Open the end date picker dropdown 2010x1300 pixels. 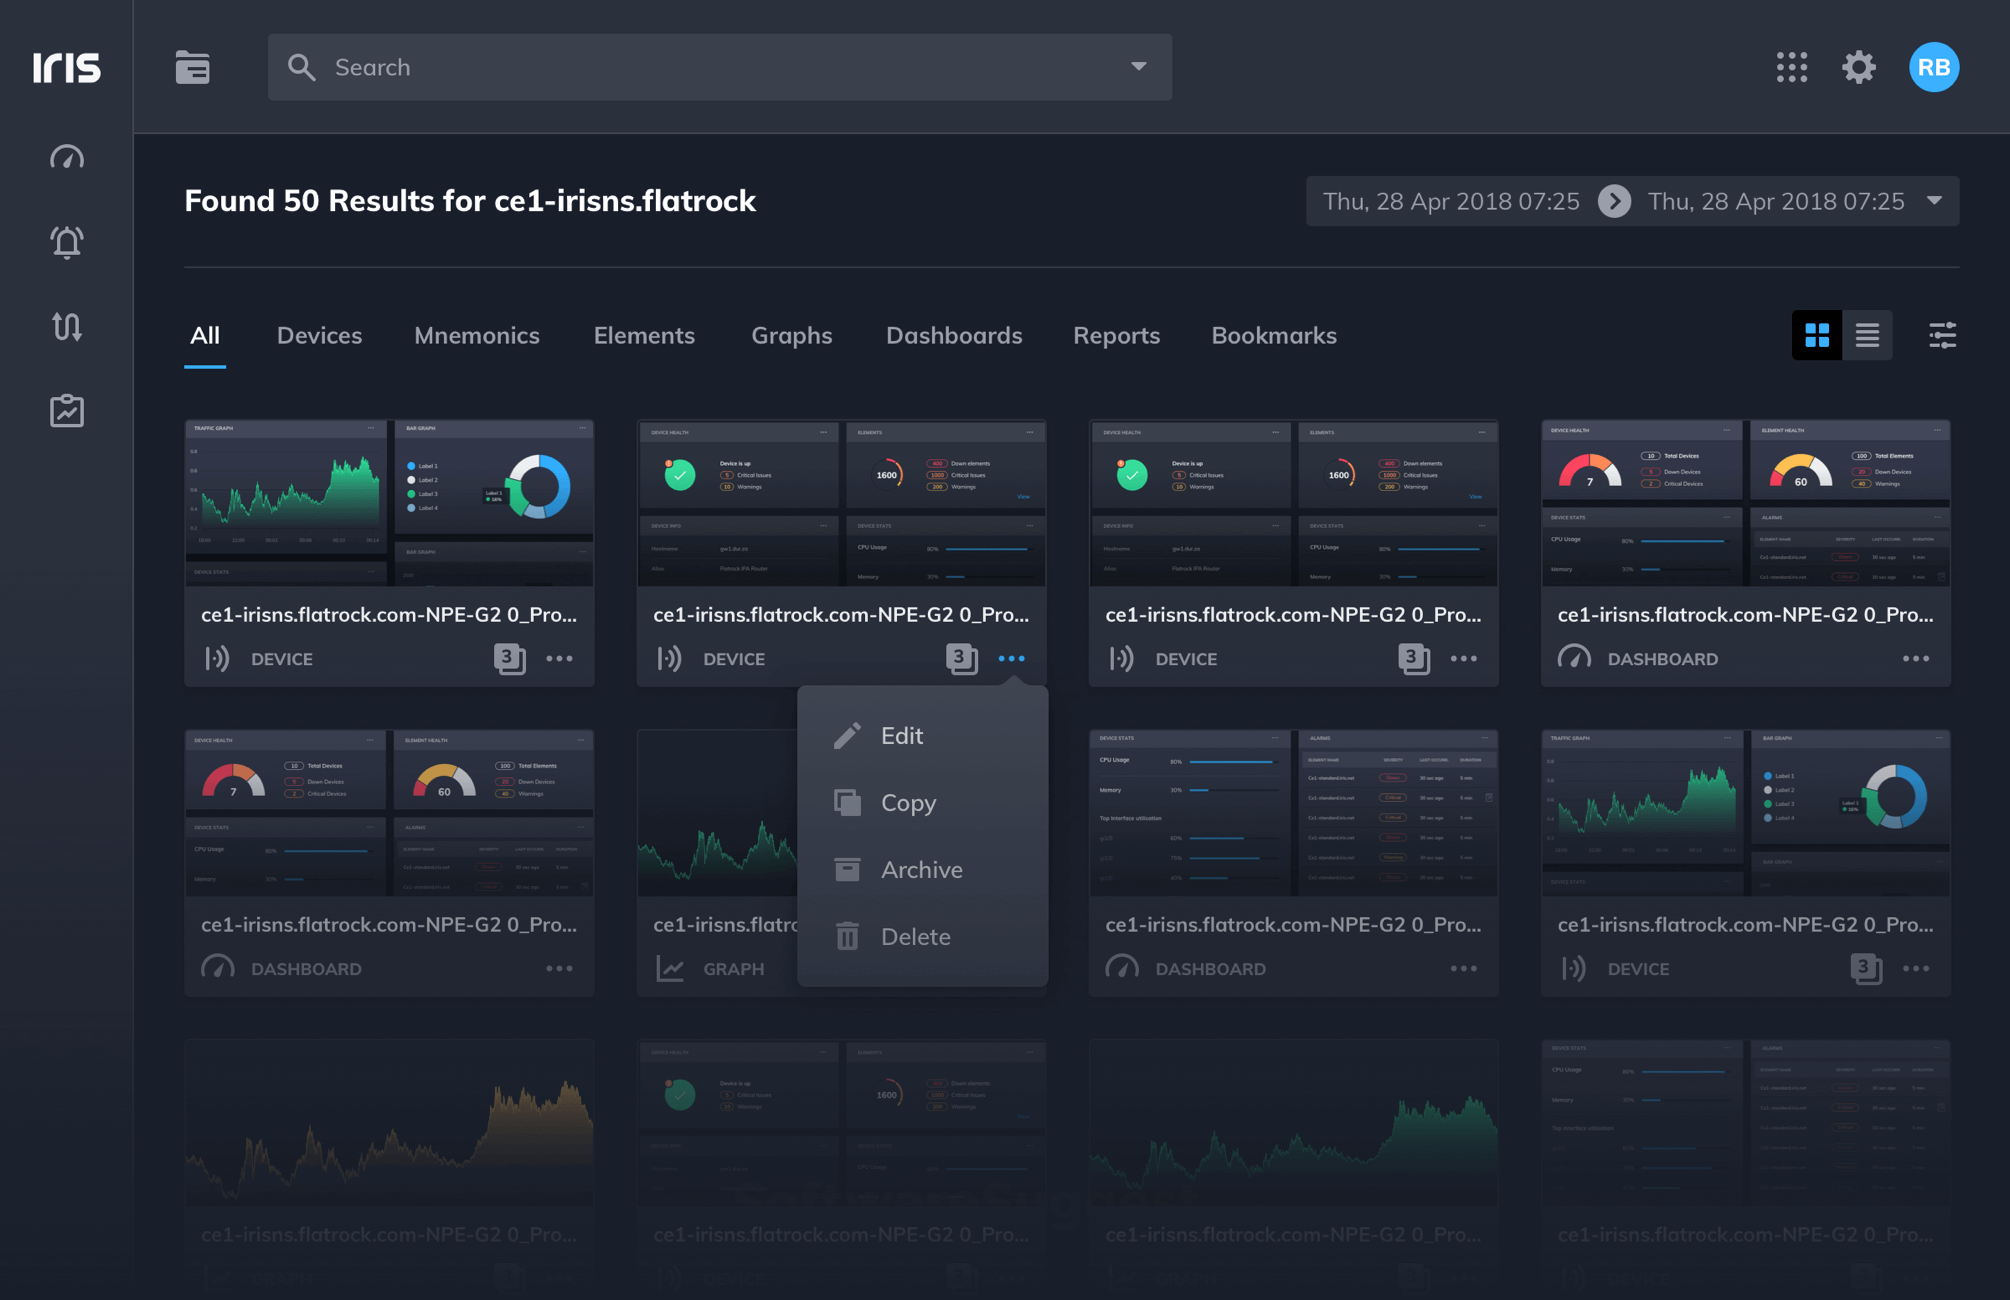1933,201
